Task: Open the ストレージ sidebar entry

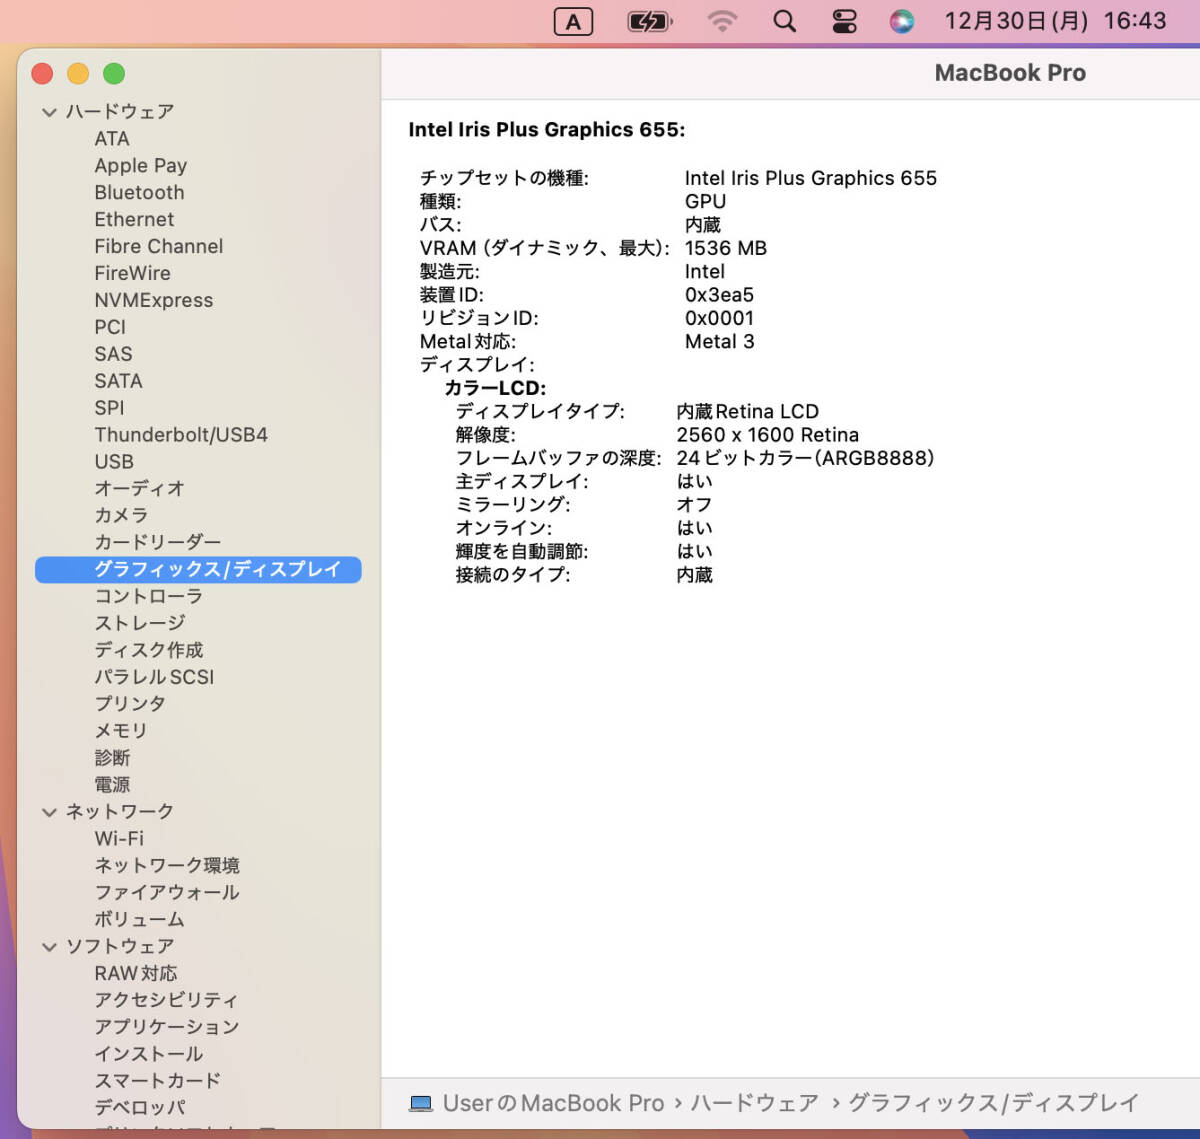Action: (140, 623)
